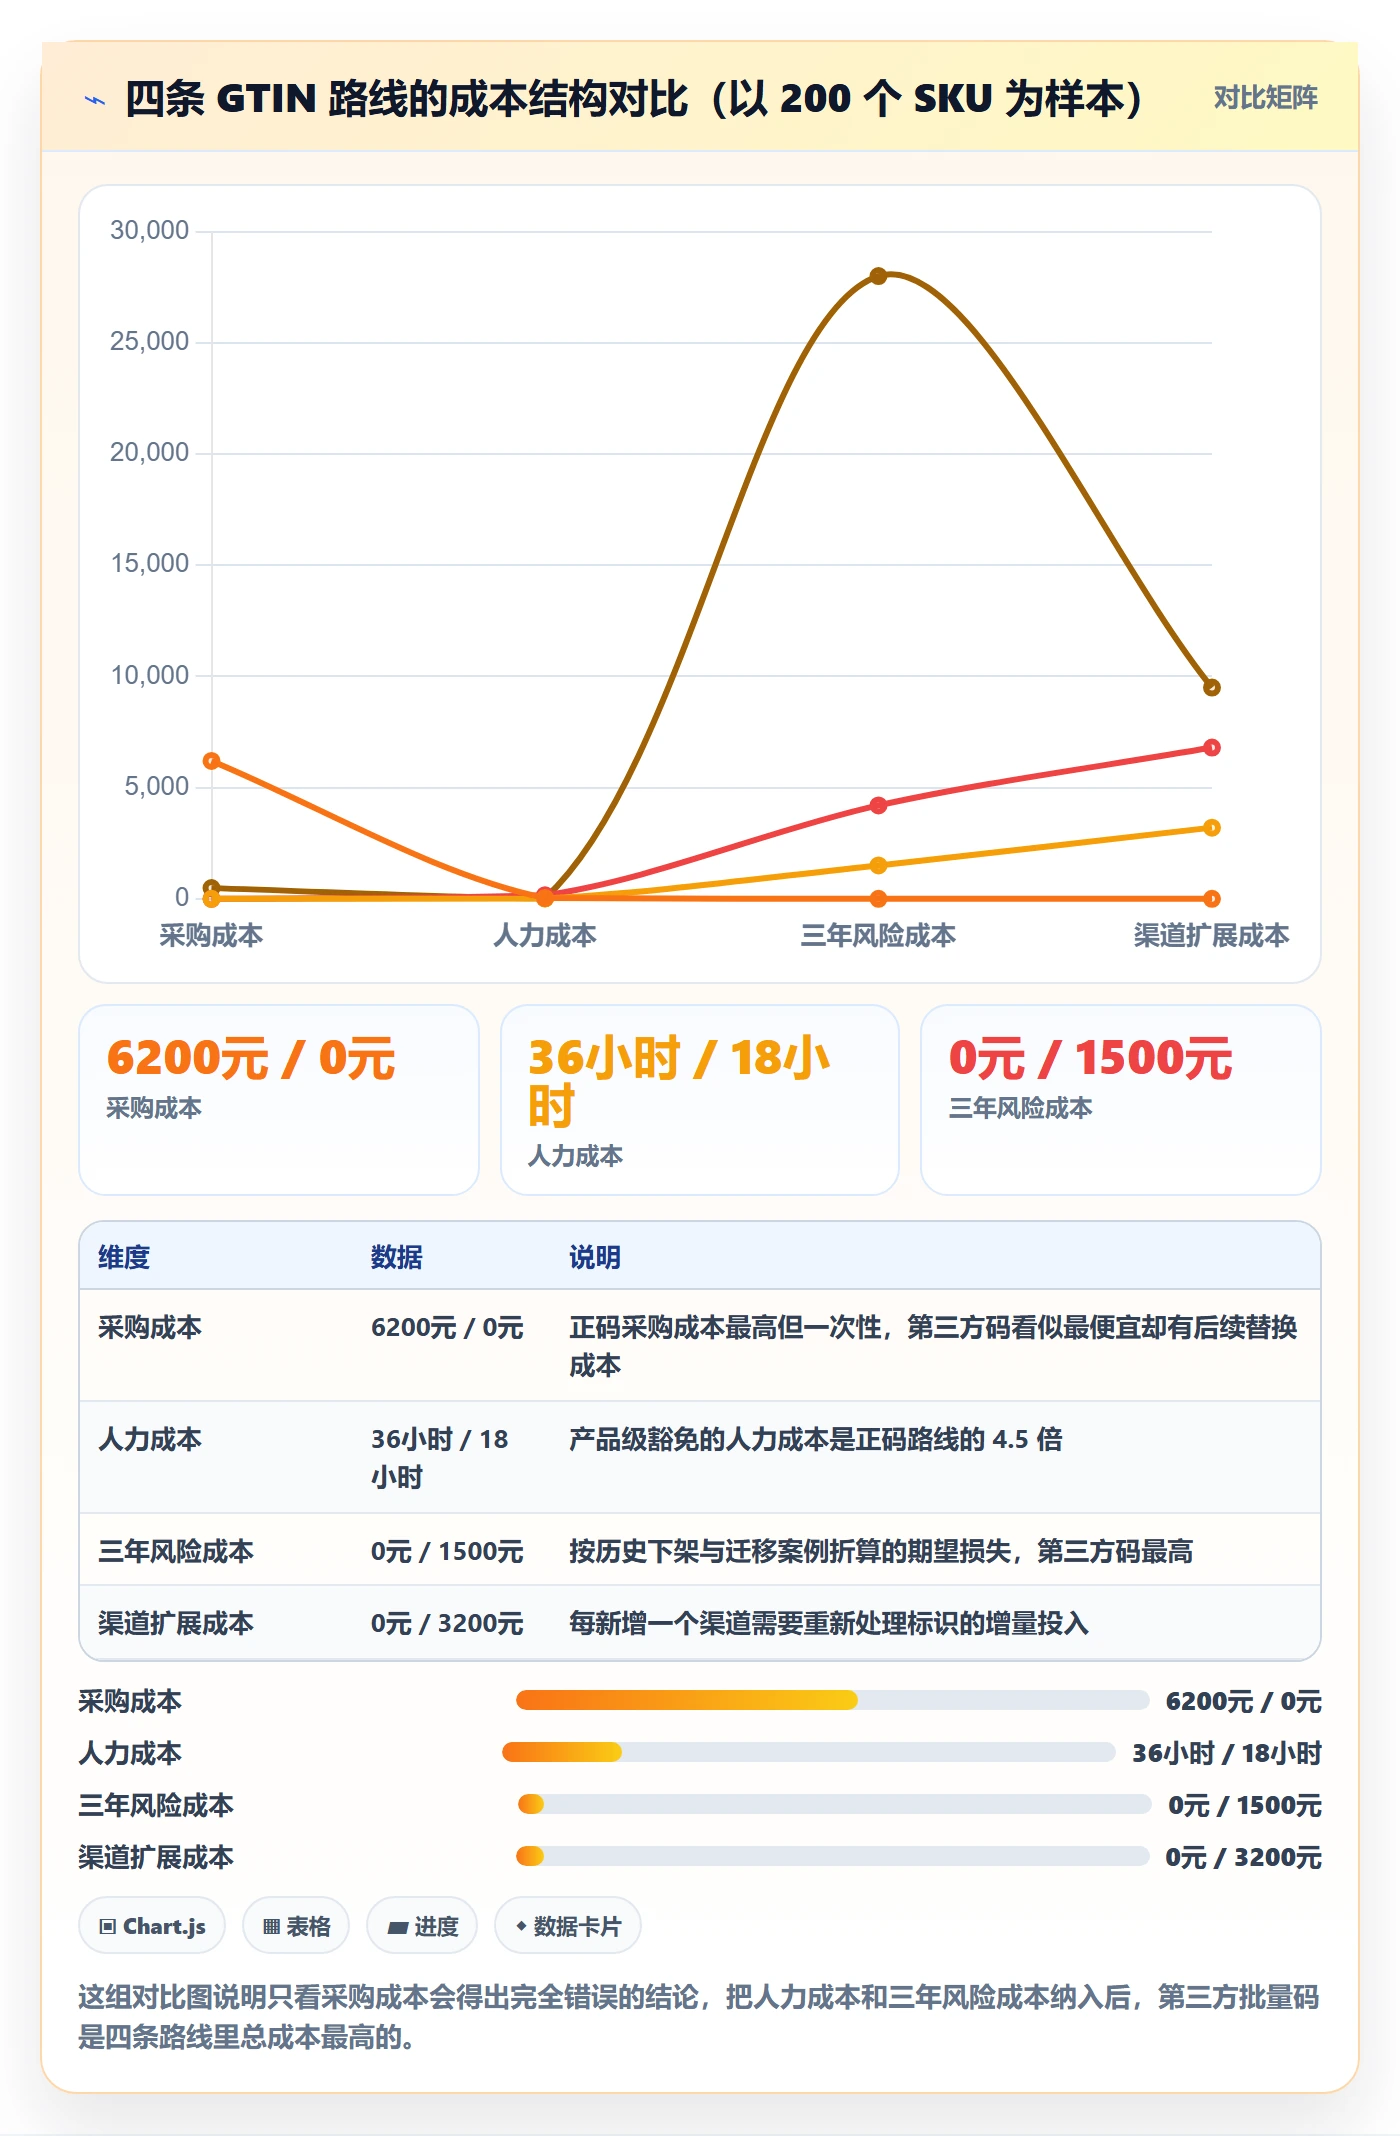This screenshot has width=1400, height=2136.
Task: Click the table cell reading 0元 / 3200元
Action: click(447, 1623)
